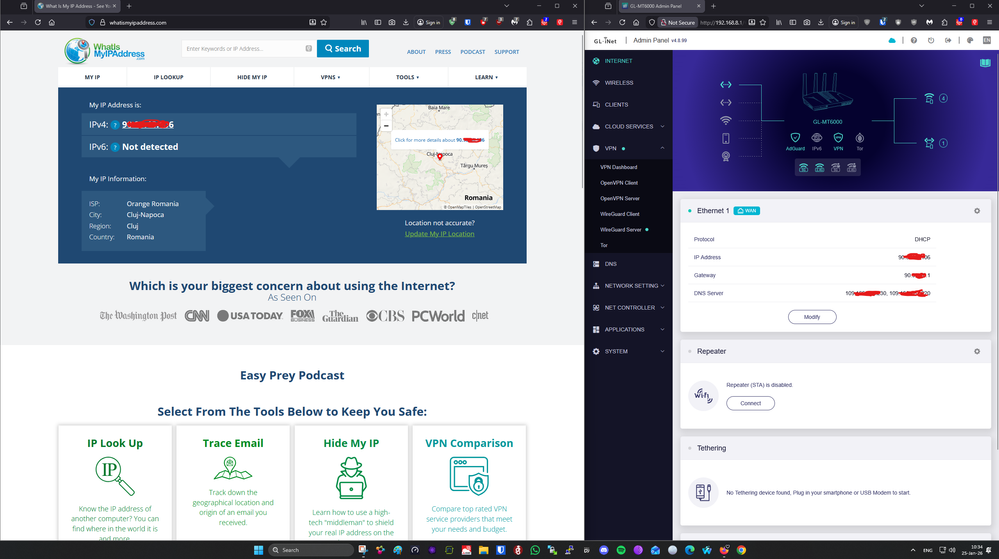The image size is (999, 559).
Task: Expand the VPNS dropdown menu
Action: click(330, 77)
